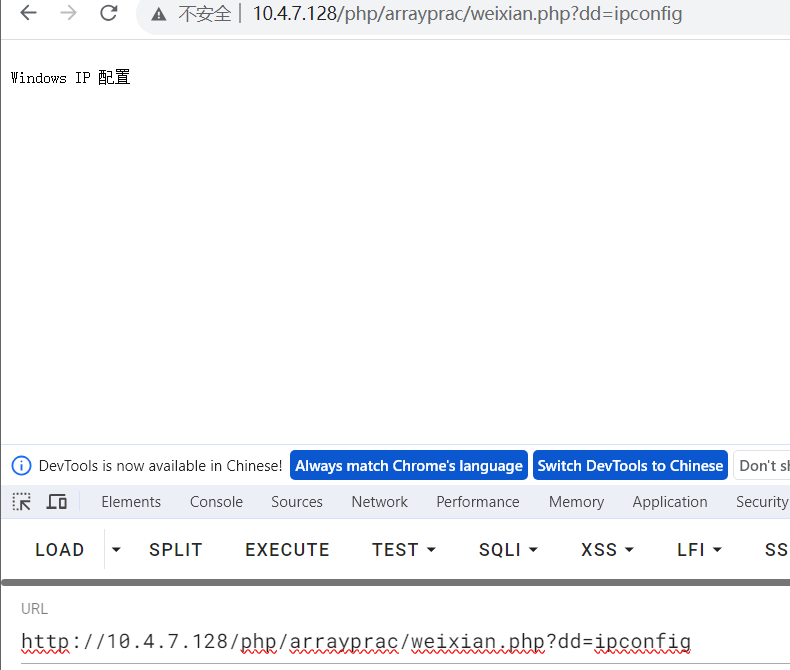
Task: Focus the browser address bar URL
Action: coord(467,14)
